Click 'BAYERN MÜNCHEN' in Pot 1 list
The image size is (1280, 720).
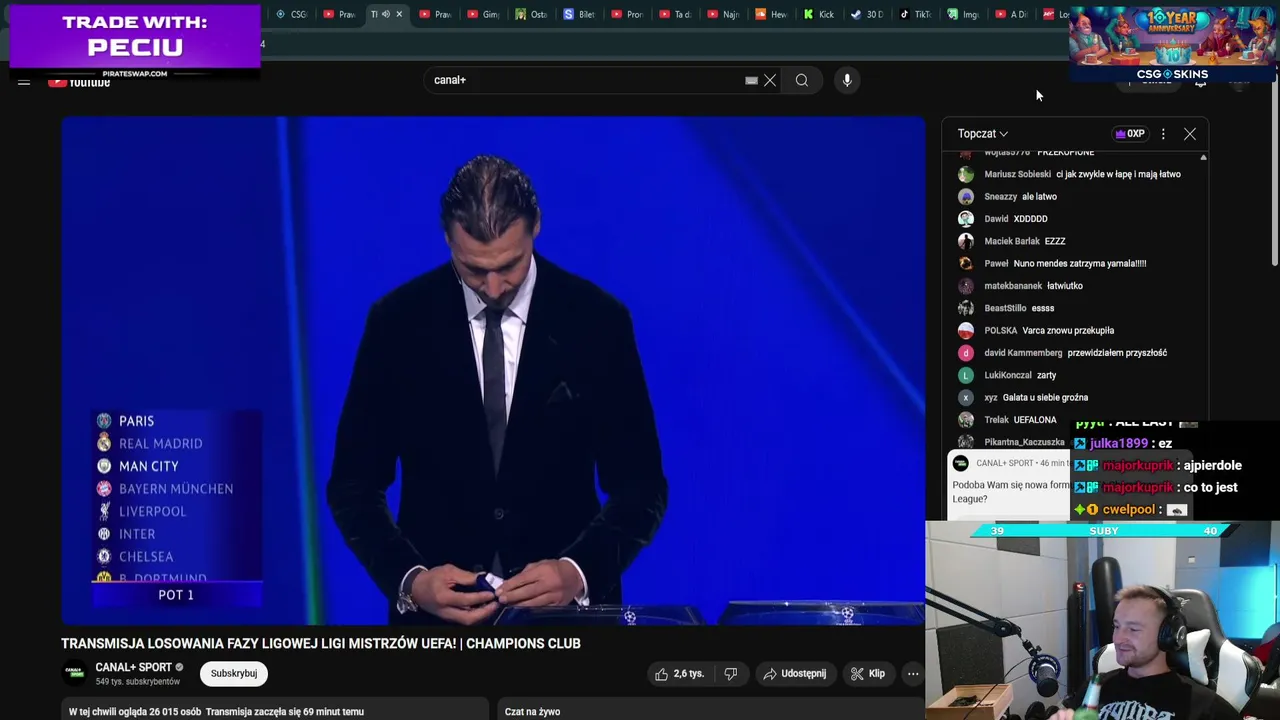tap(176, 489)
